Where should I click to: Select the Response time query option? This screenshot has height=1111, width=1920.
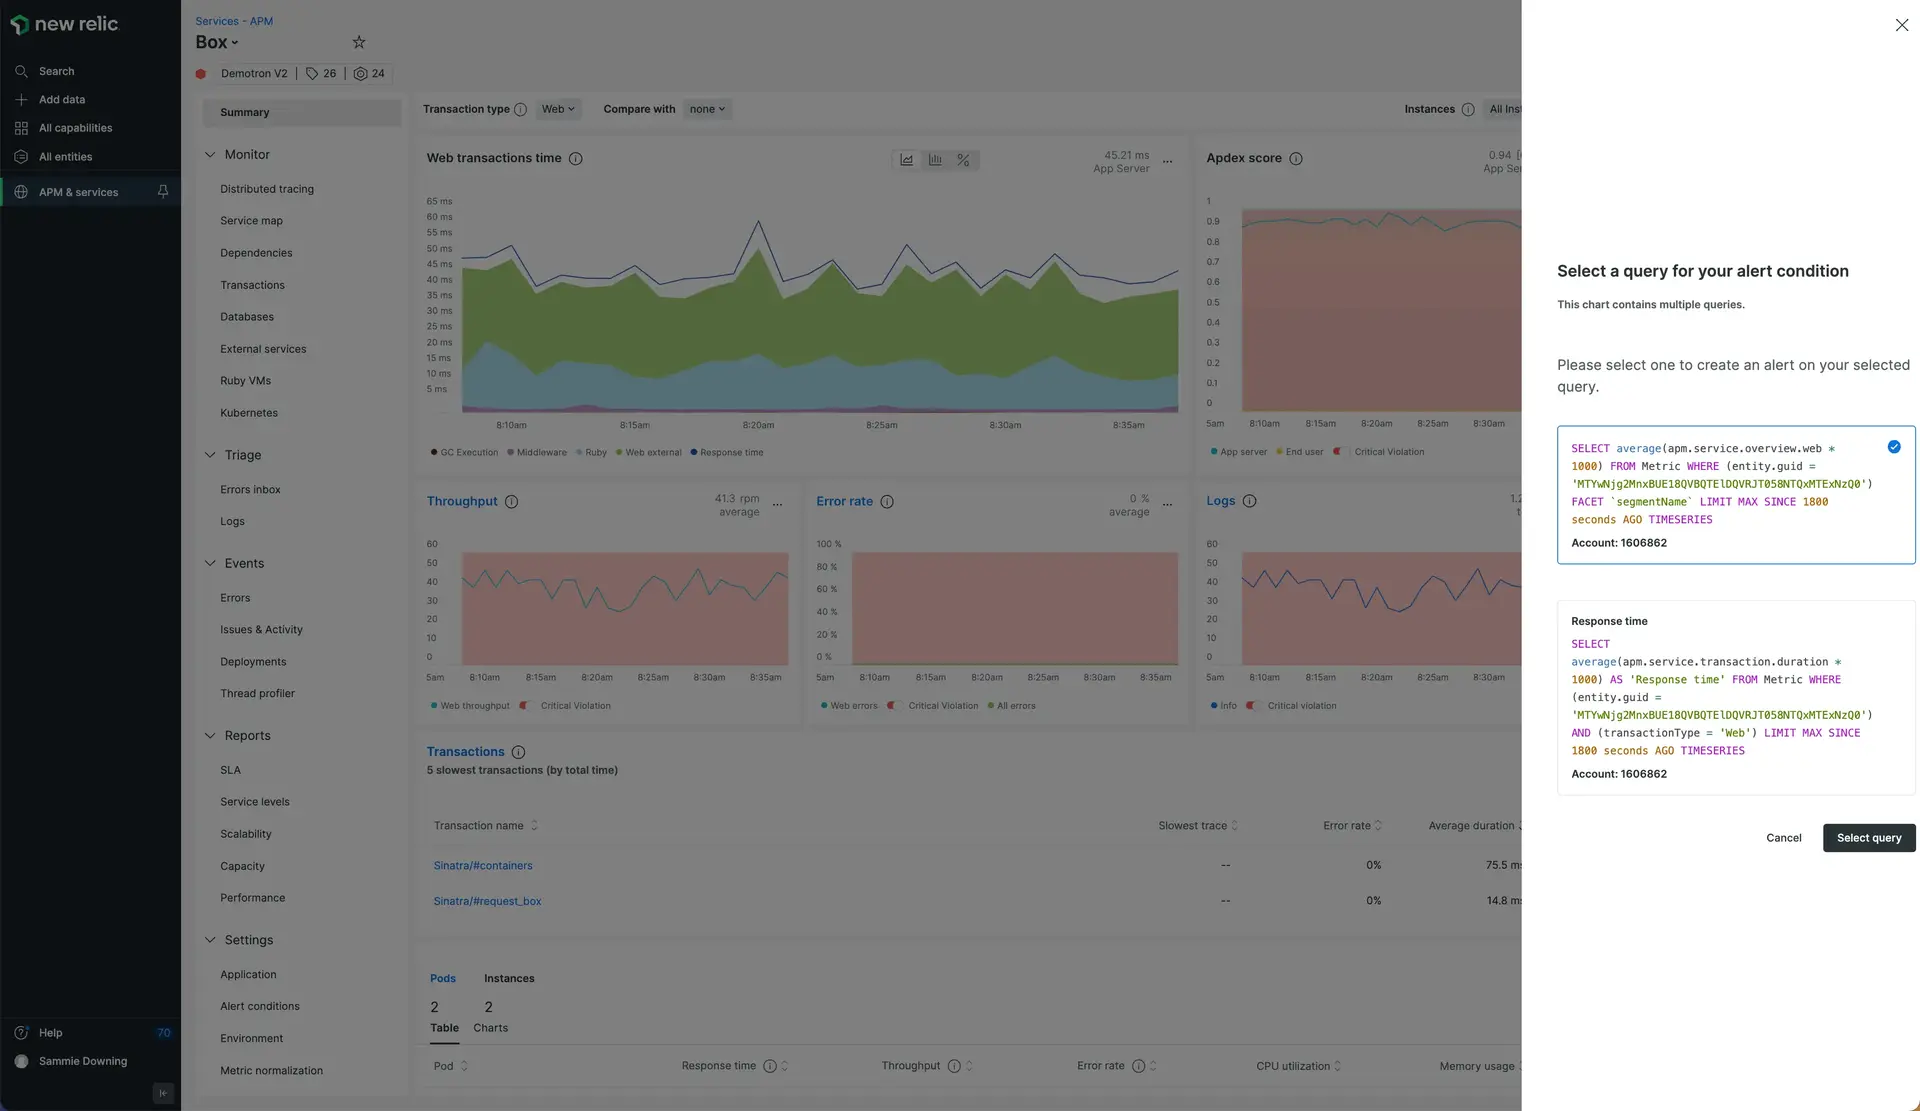(1736, 698)
